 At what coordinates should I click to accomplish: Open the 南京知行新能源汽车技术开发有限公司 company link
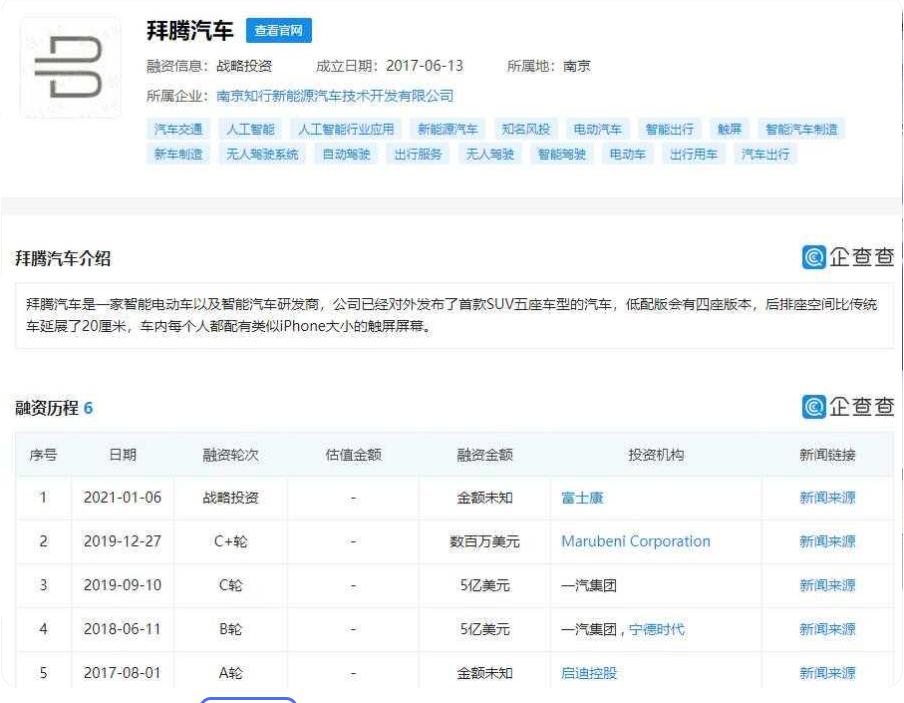click(335, 96)
